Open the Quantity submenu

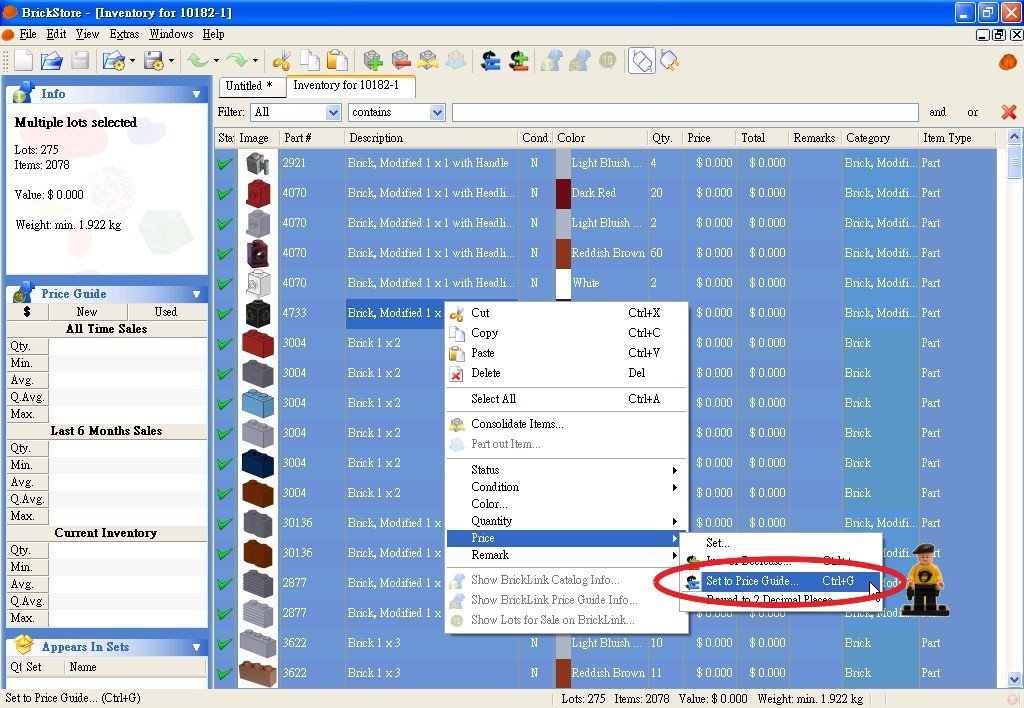coord(567,521)
